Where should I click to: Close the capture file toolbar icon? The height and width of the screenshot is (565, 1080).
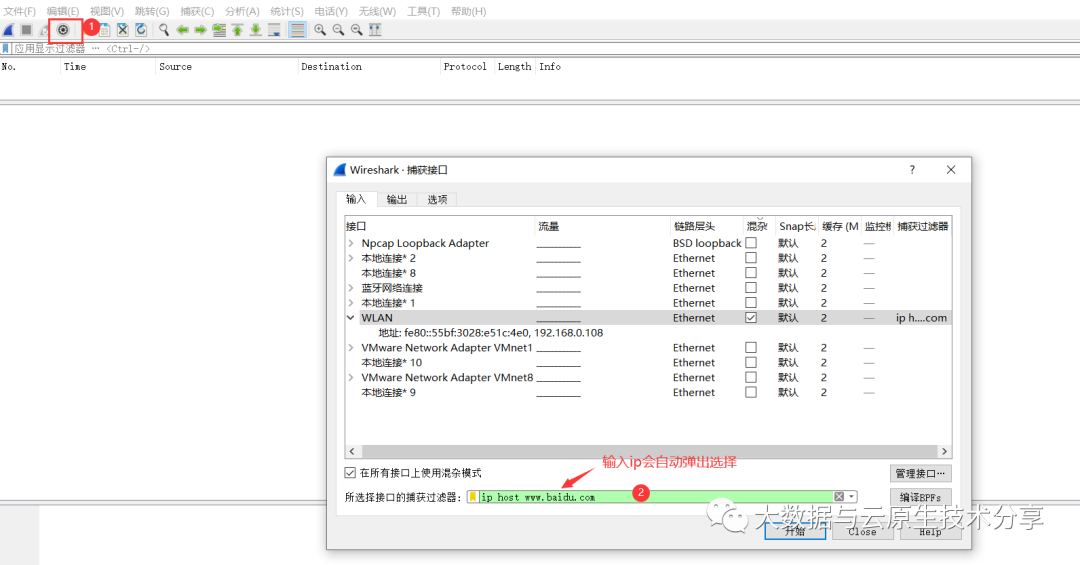pyautogui.click(x=123, y=30)
